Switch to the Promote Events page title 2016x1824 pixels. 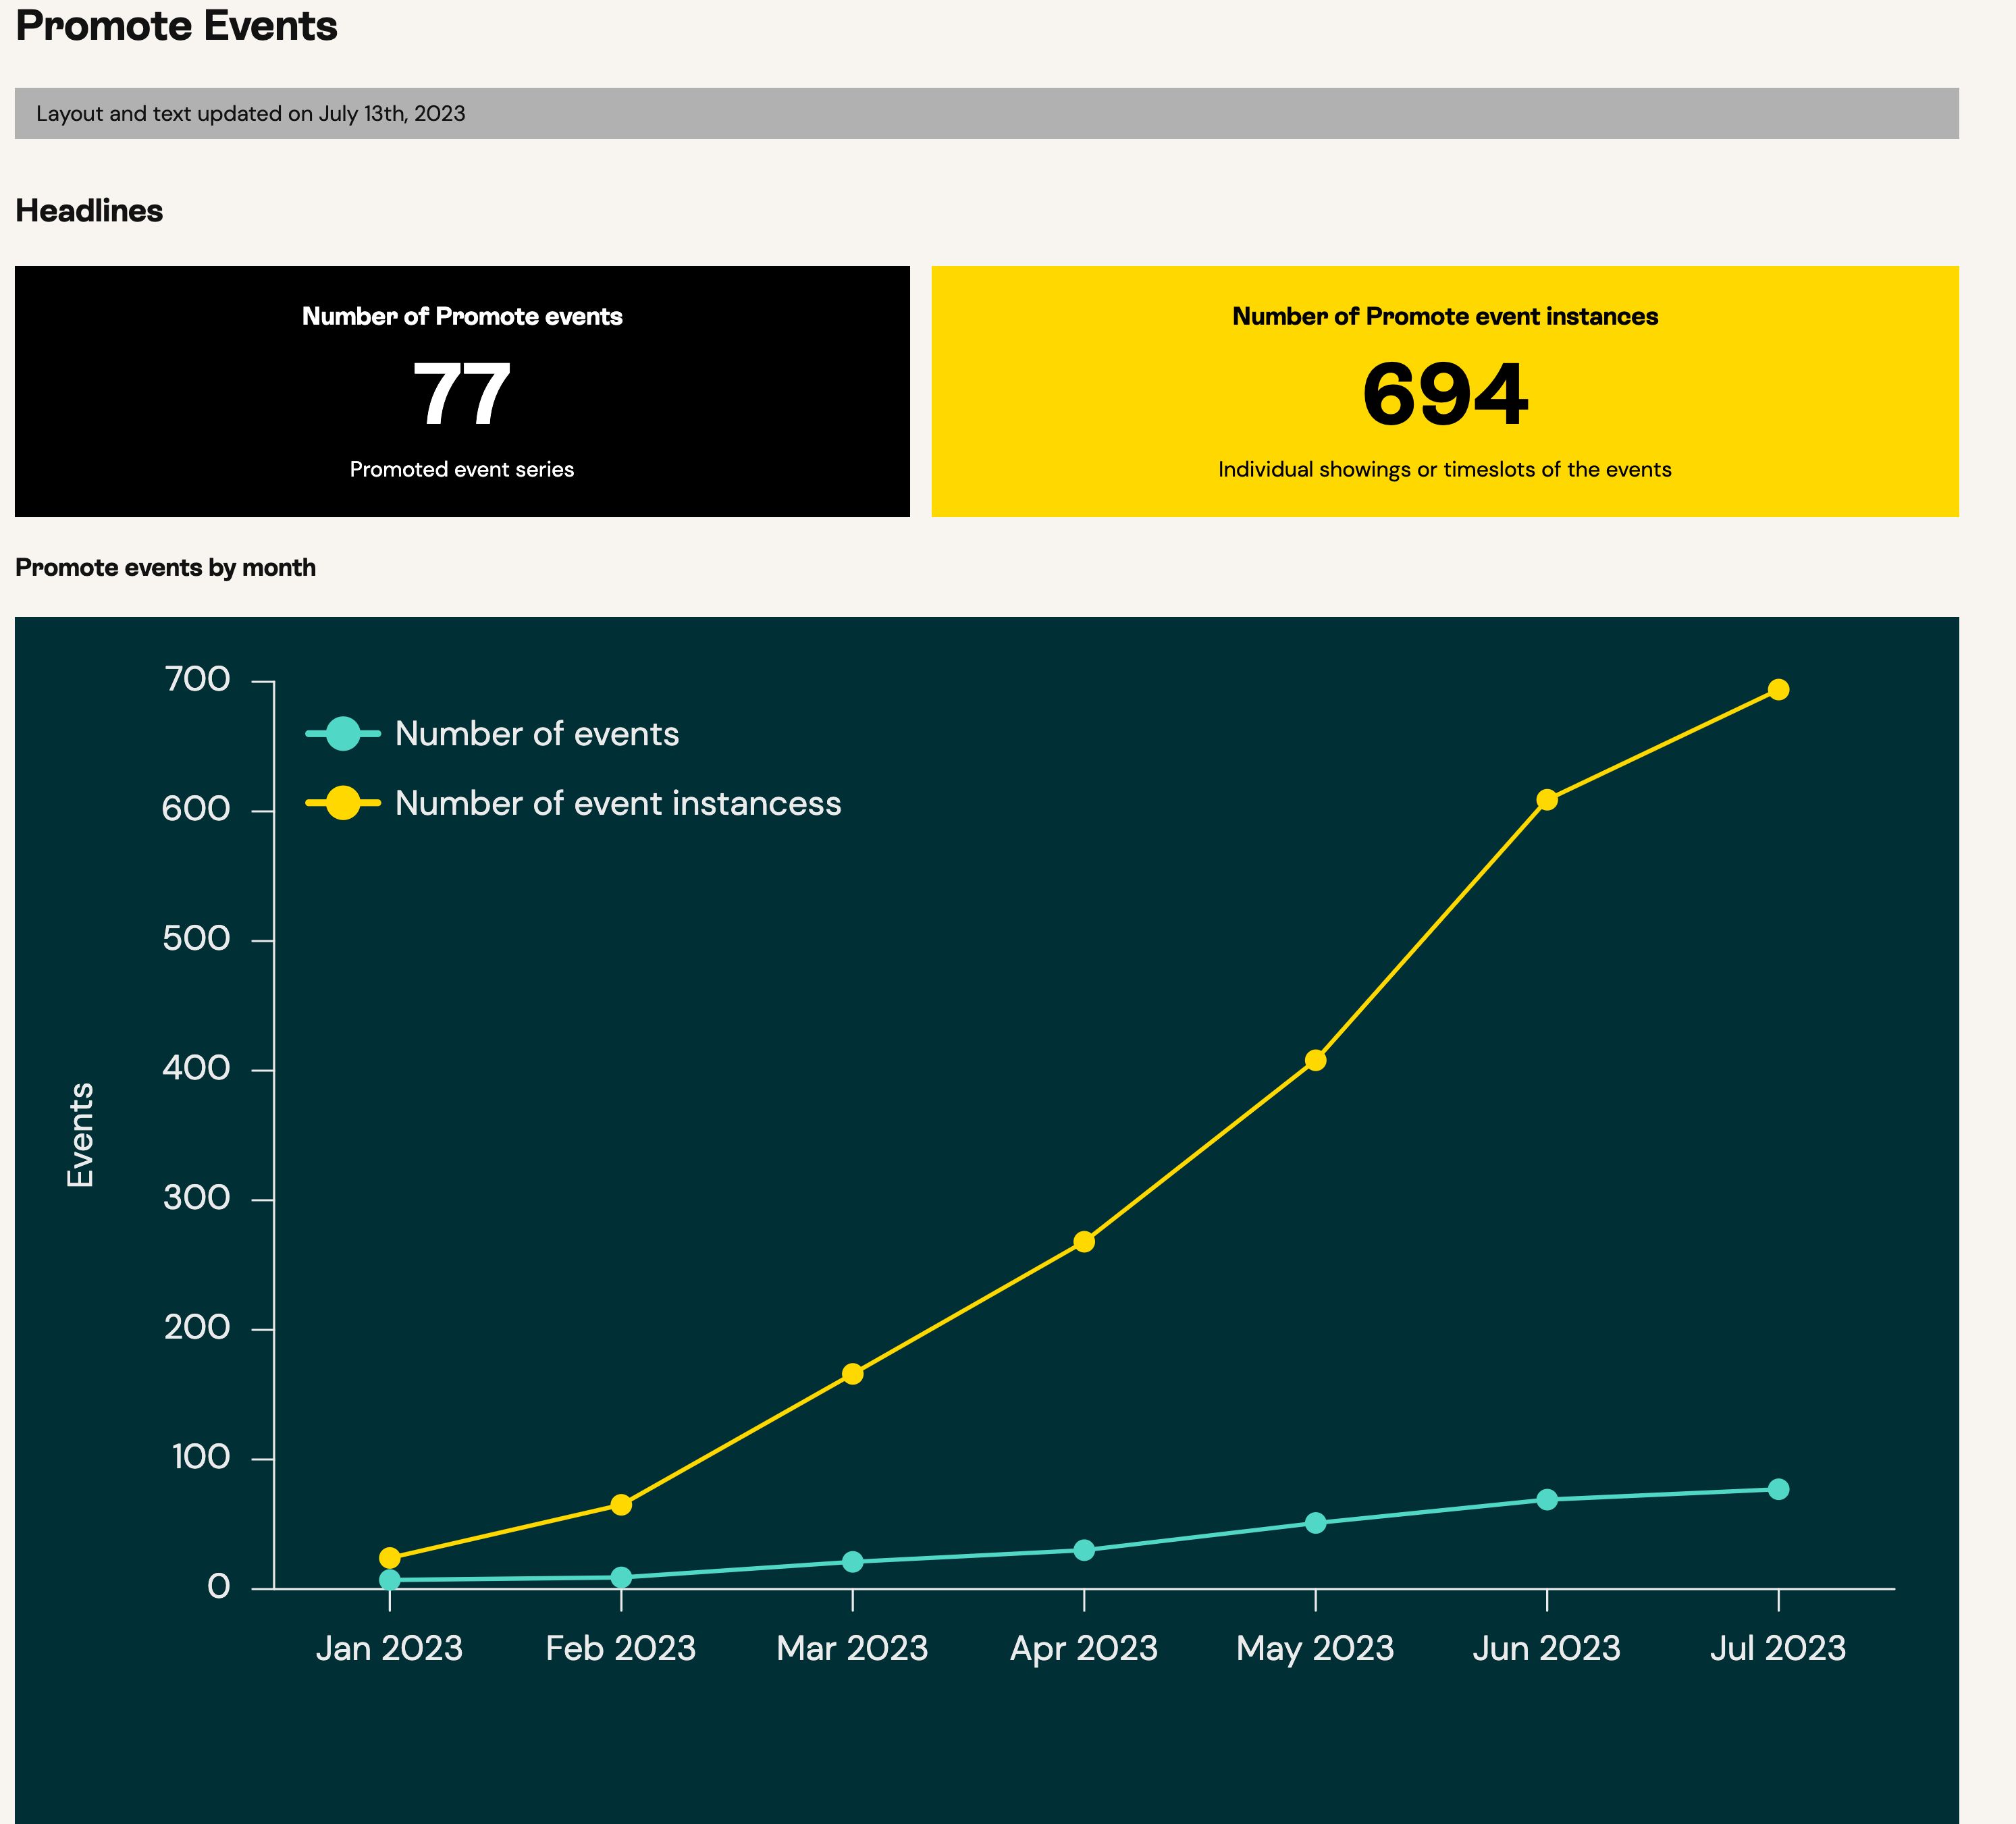point(176,27)
